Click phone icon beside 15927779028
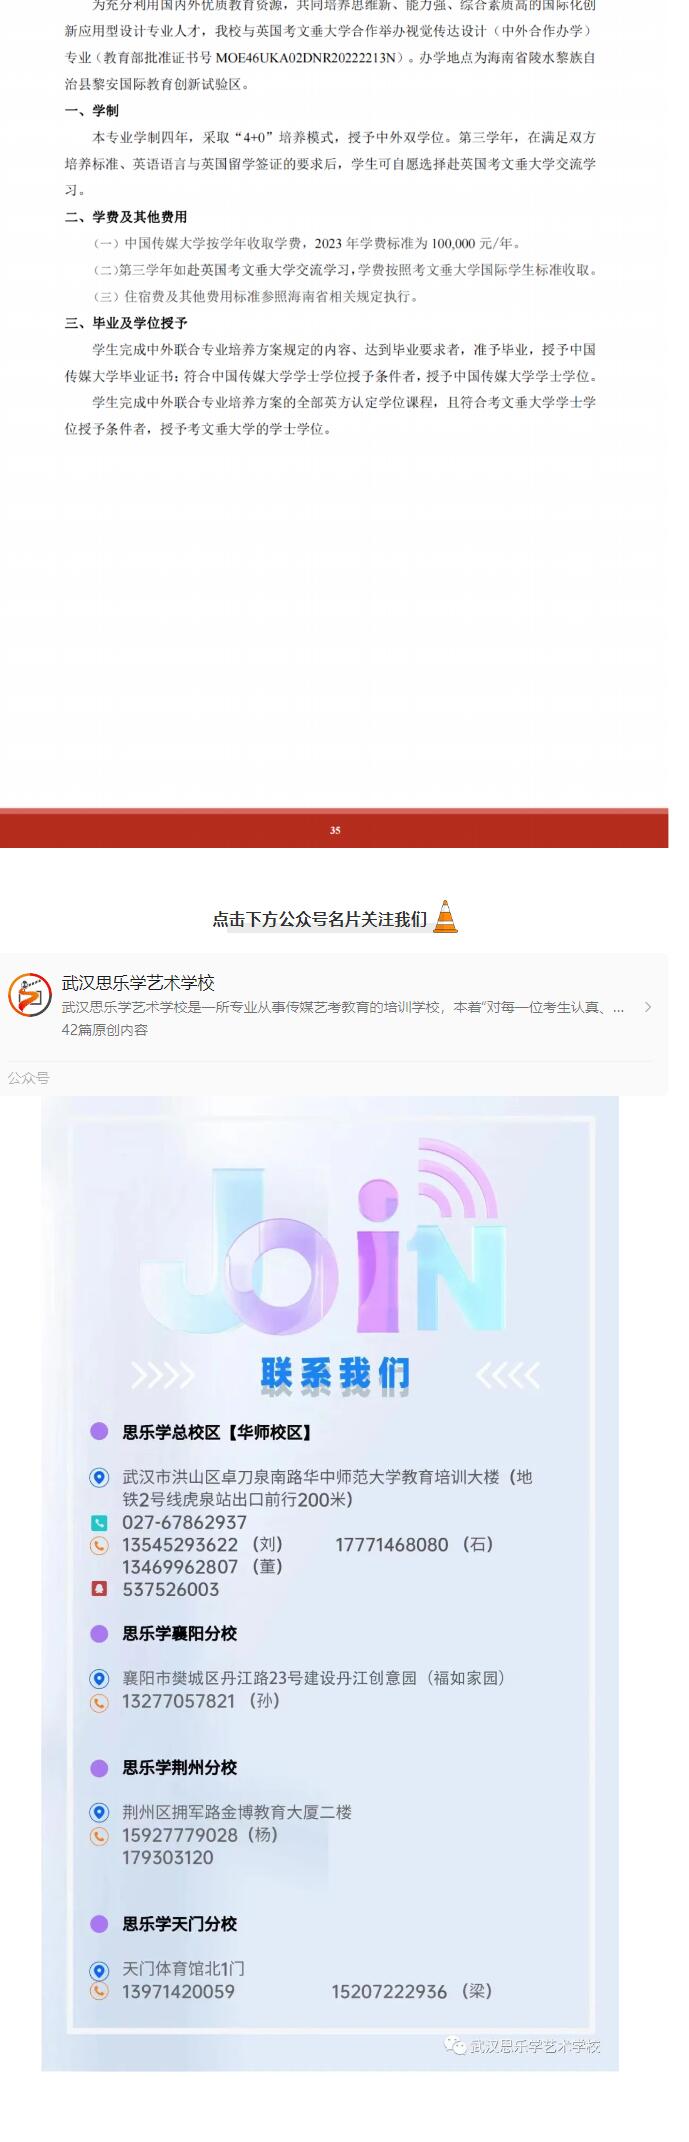Viewport: 689px width, 2142px height. pos(99,1836)
